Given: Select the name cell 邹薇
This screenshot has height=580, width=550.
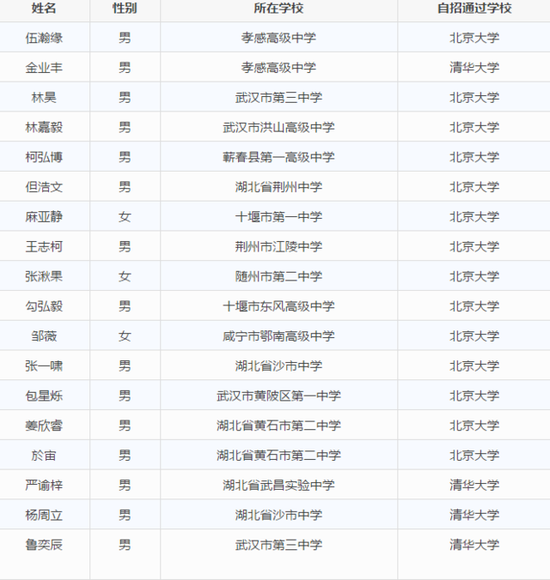Looking at the screenshot, I should click(x=44, y=336).
